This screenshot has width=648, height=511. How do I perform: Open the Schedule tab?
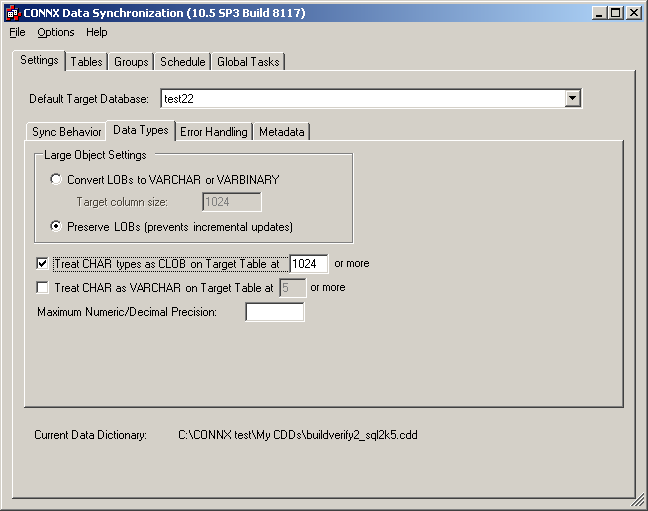click(x=182, y=62)
